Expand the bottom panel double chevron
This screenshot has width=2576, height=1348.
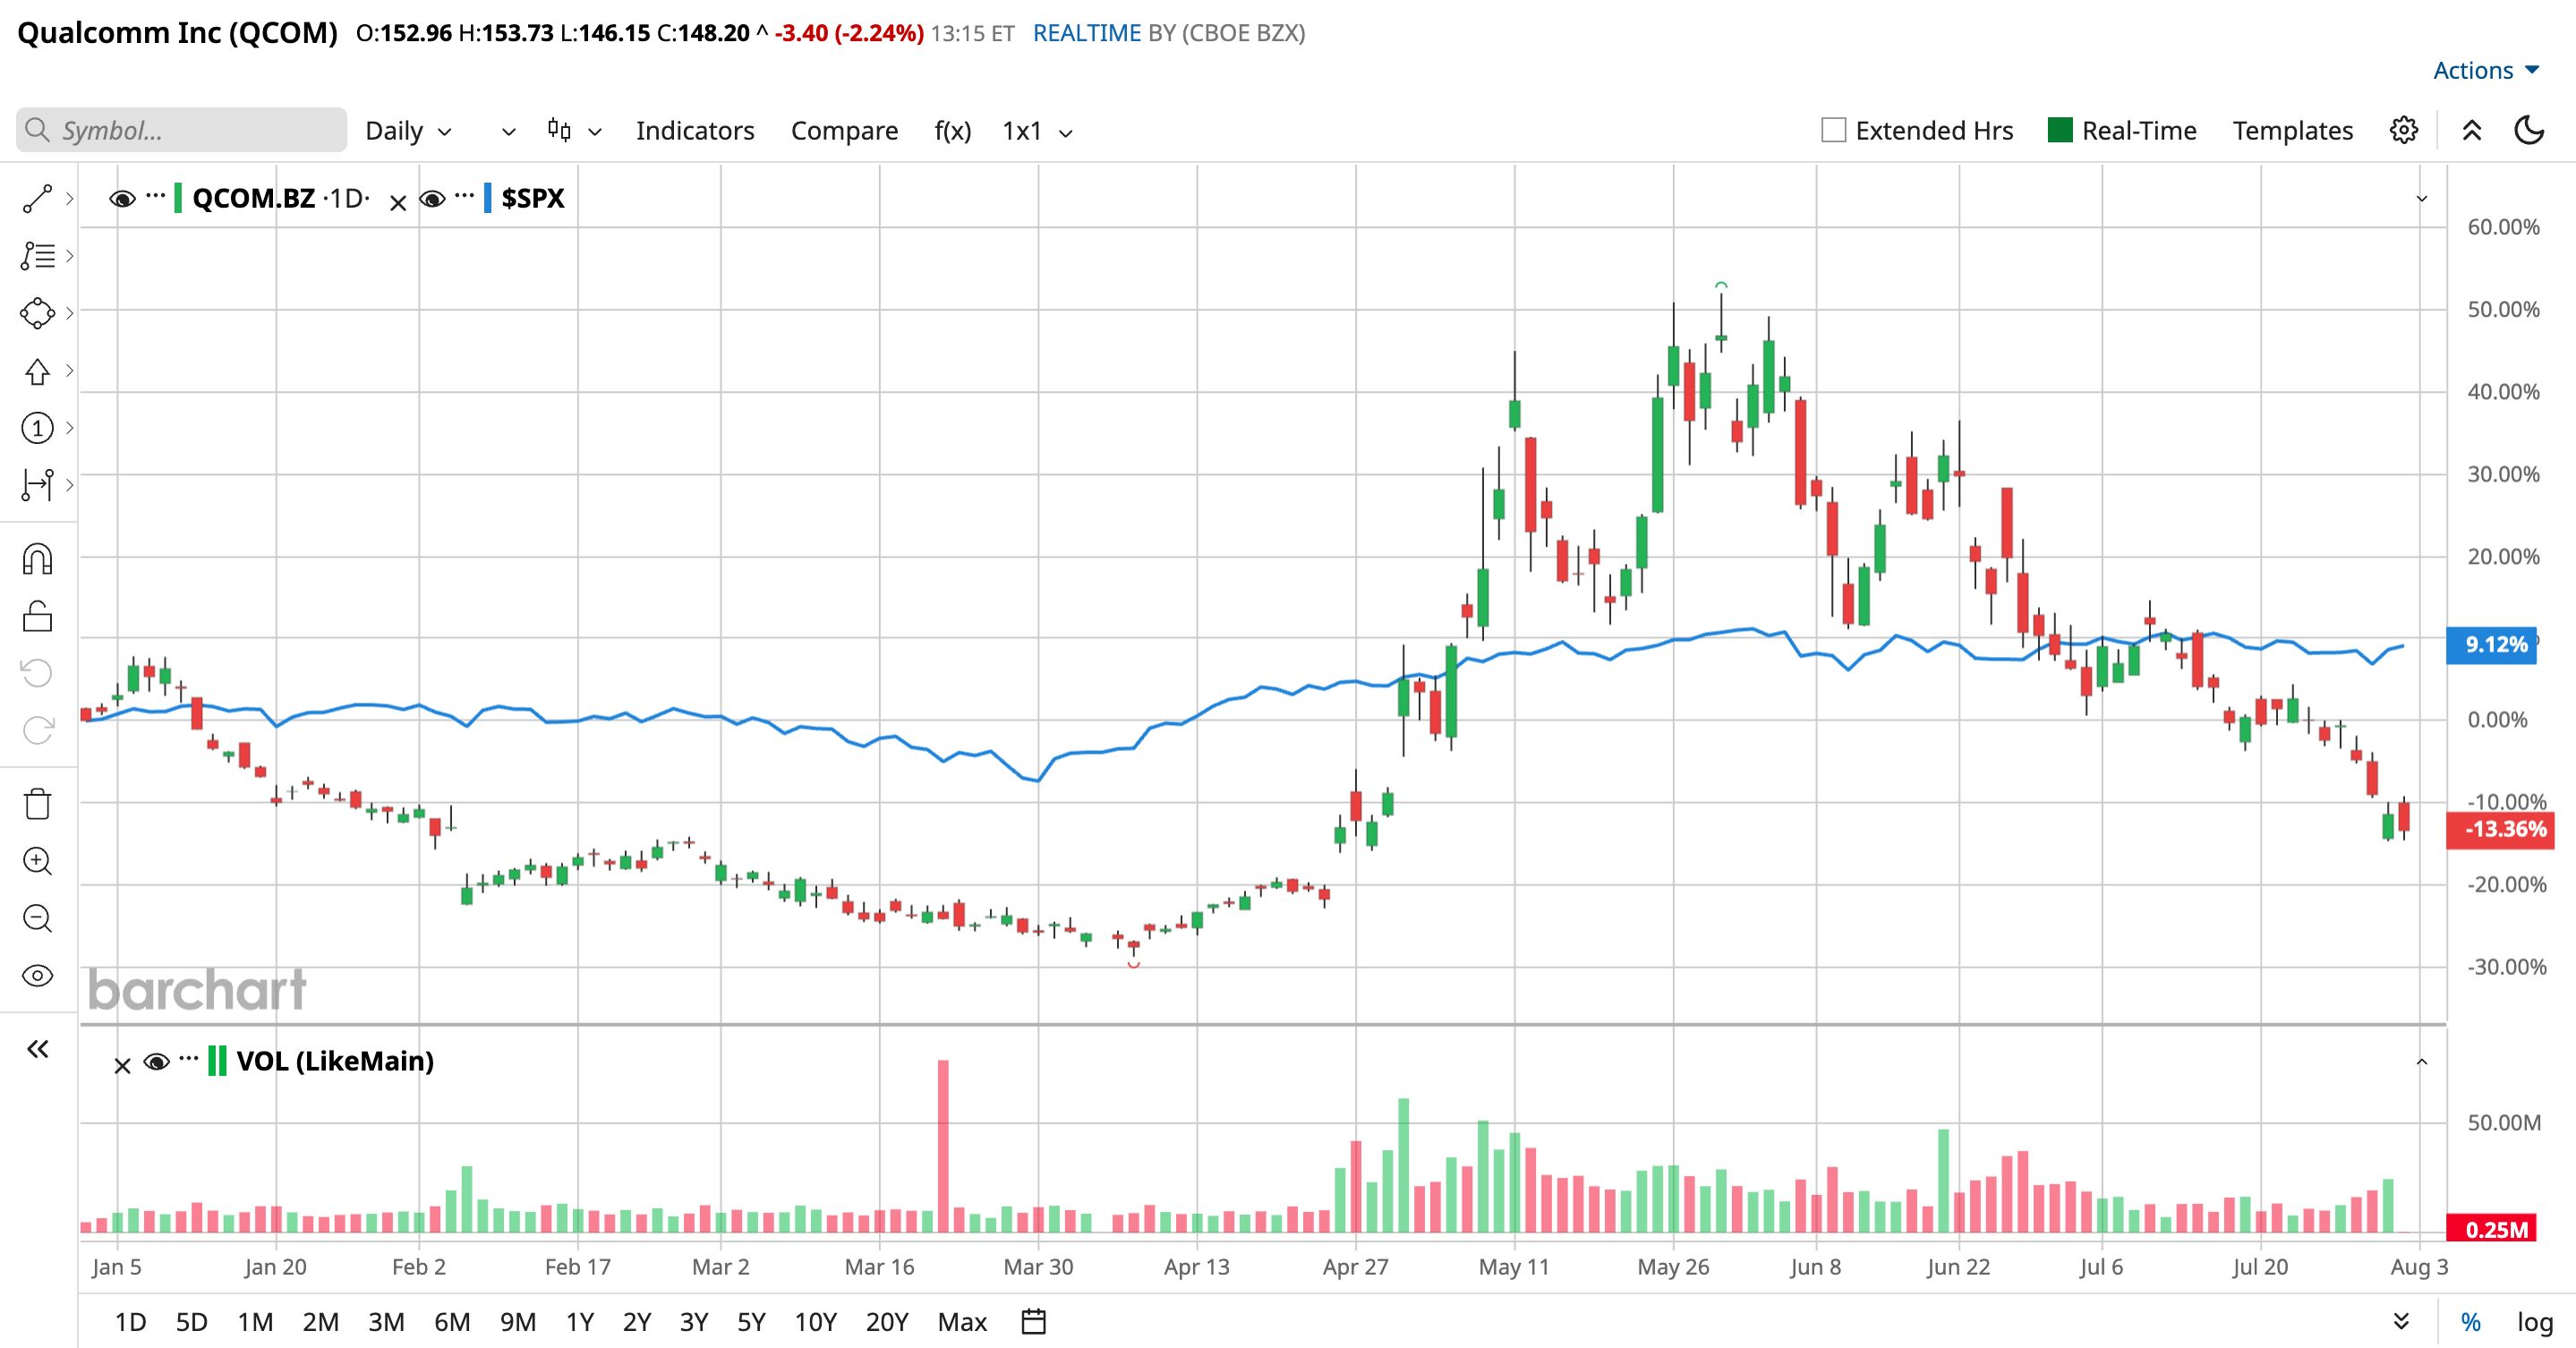pos(2401,1322)
